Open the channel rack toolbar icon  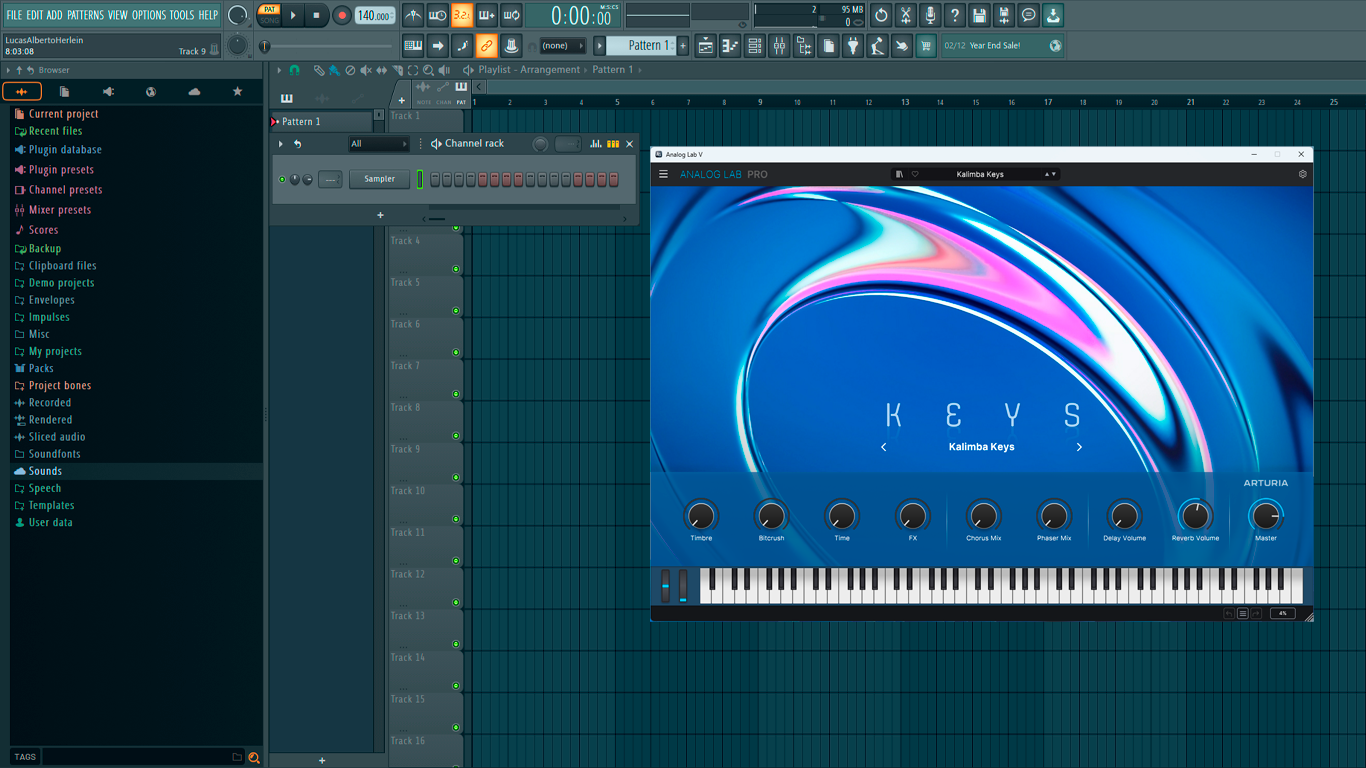(x=753, y=45)
